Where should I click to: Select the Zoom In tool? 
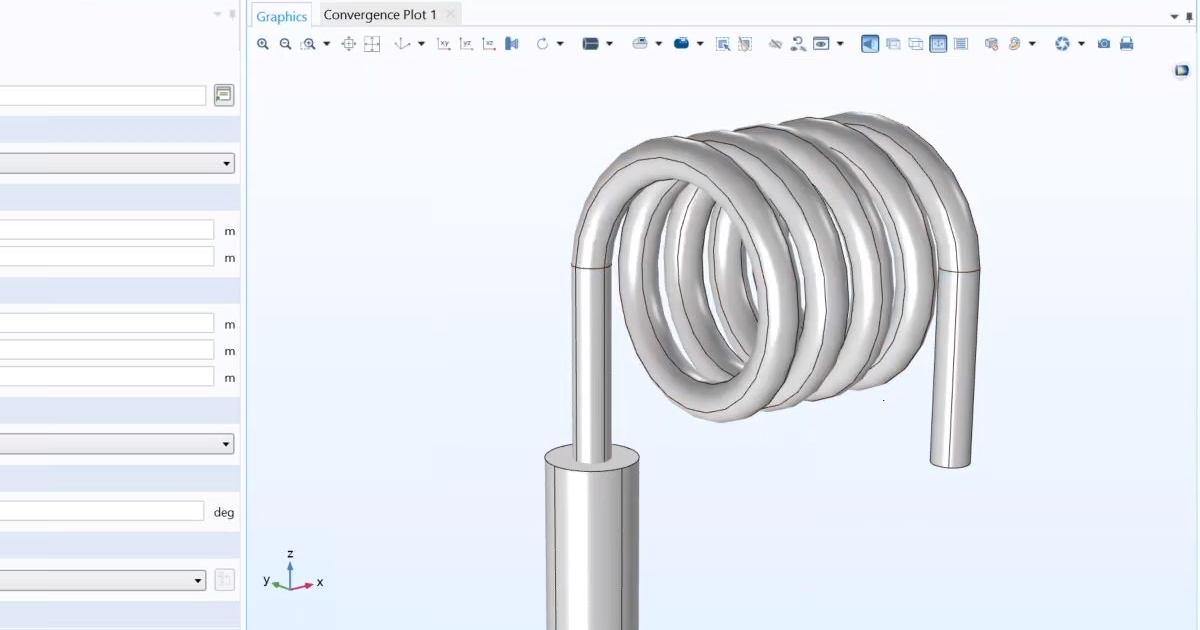pyautogui.click(x=263, y=44)
